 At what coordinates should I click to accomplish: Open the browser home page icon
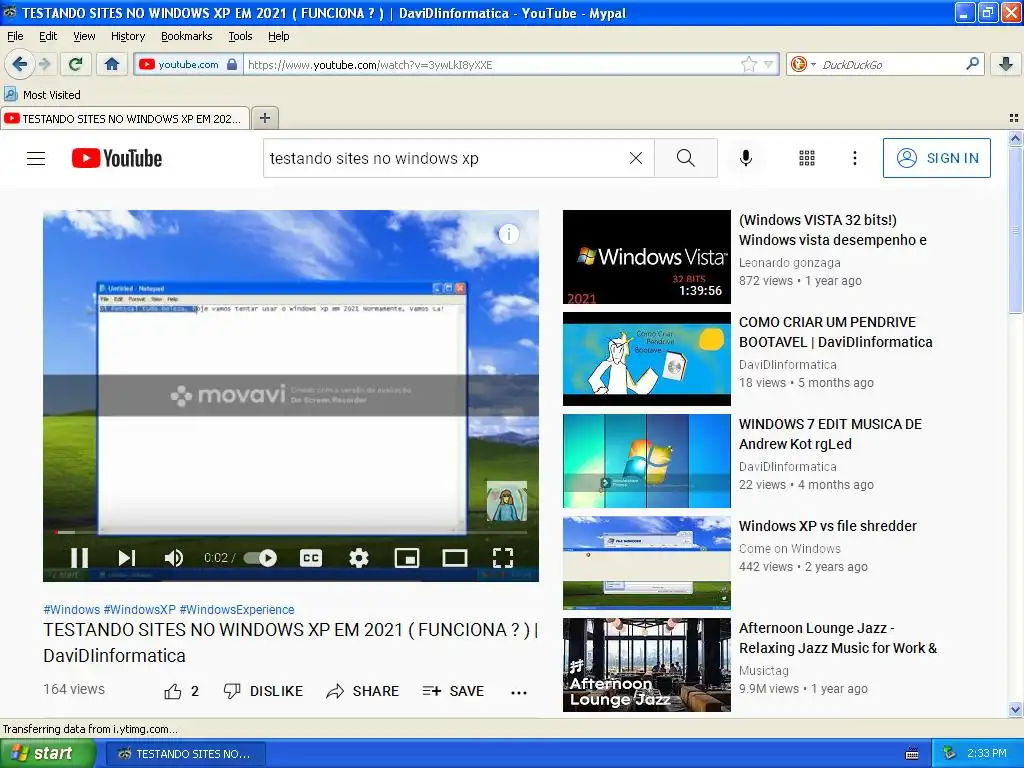click(112, 64)
